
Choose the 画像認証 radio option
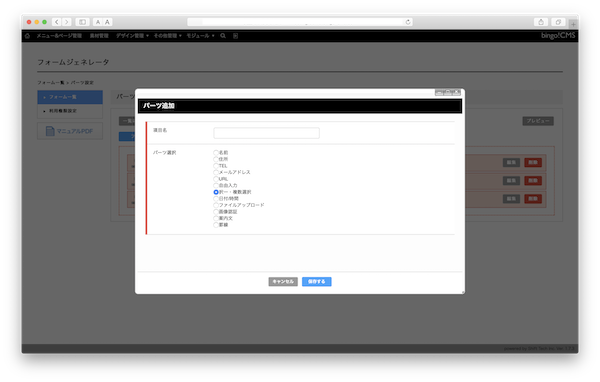[216, 212]
